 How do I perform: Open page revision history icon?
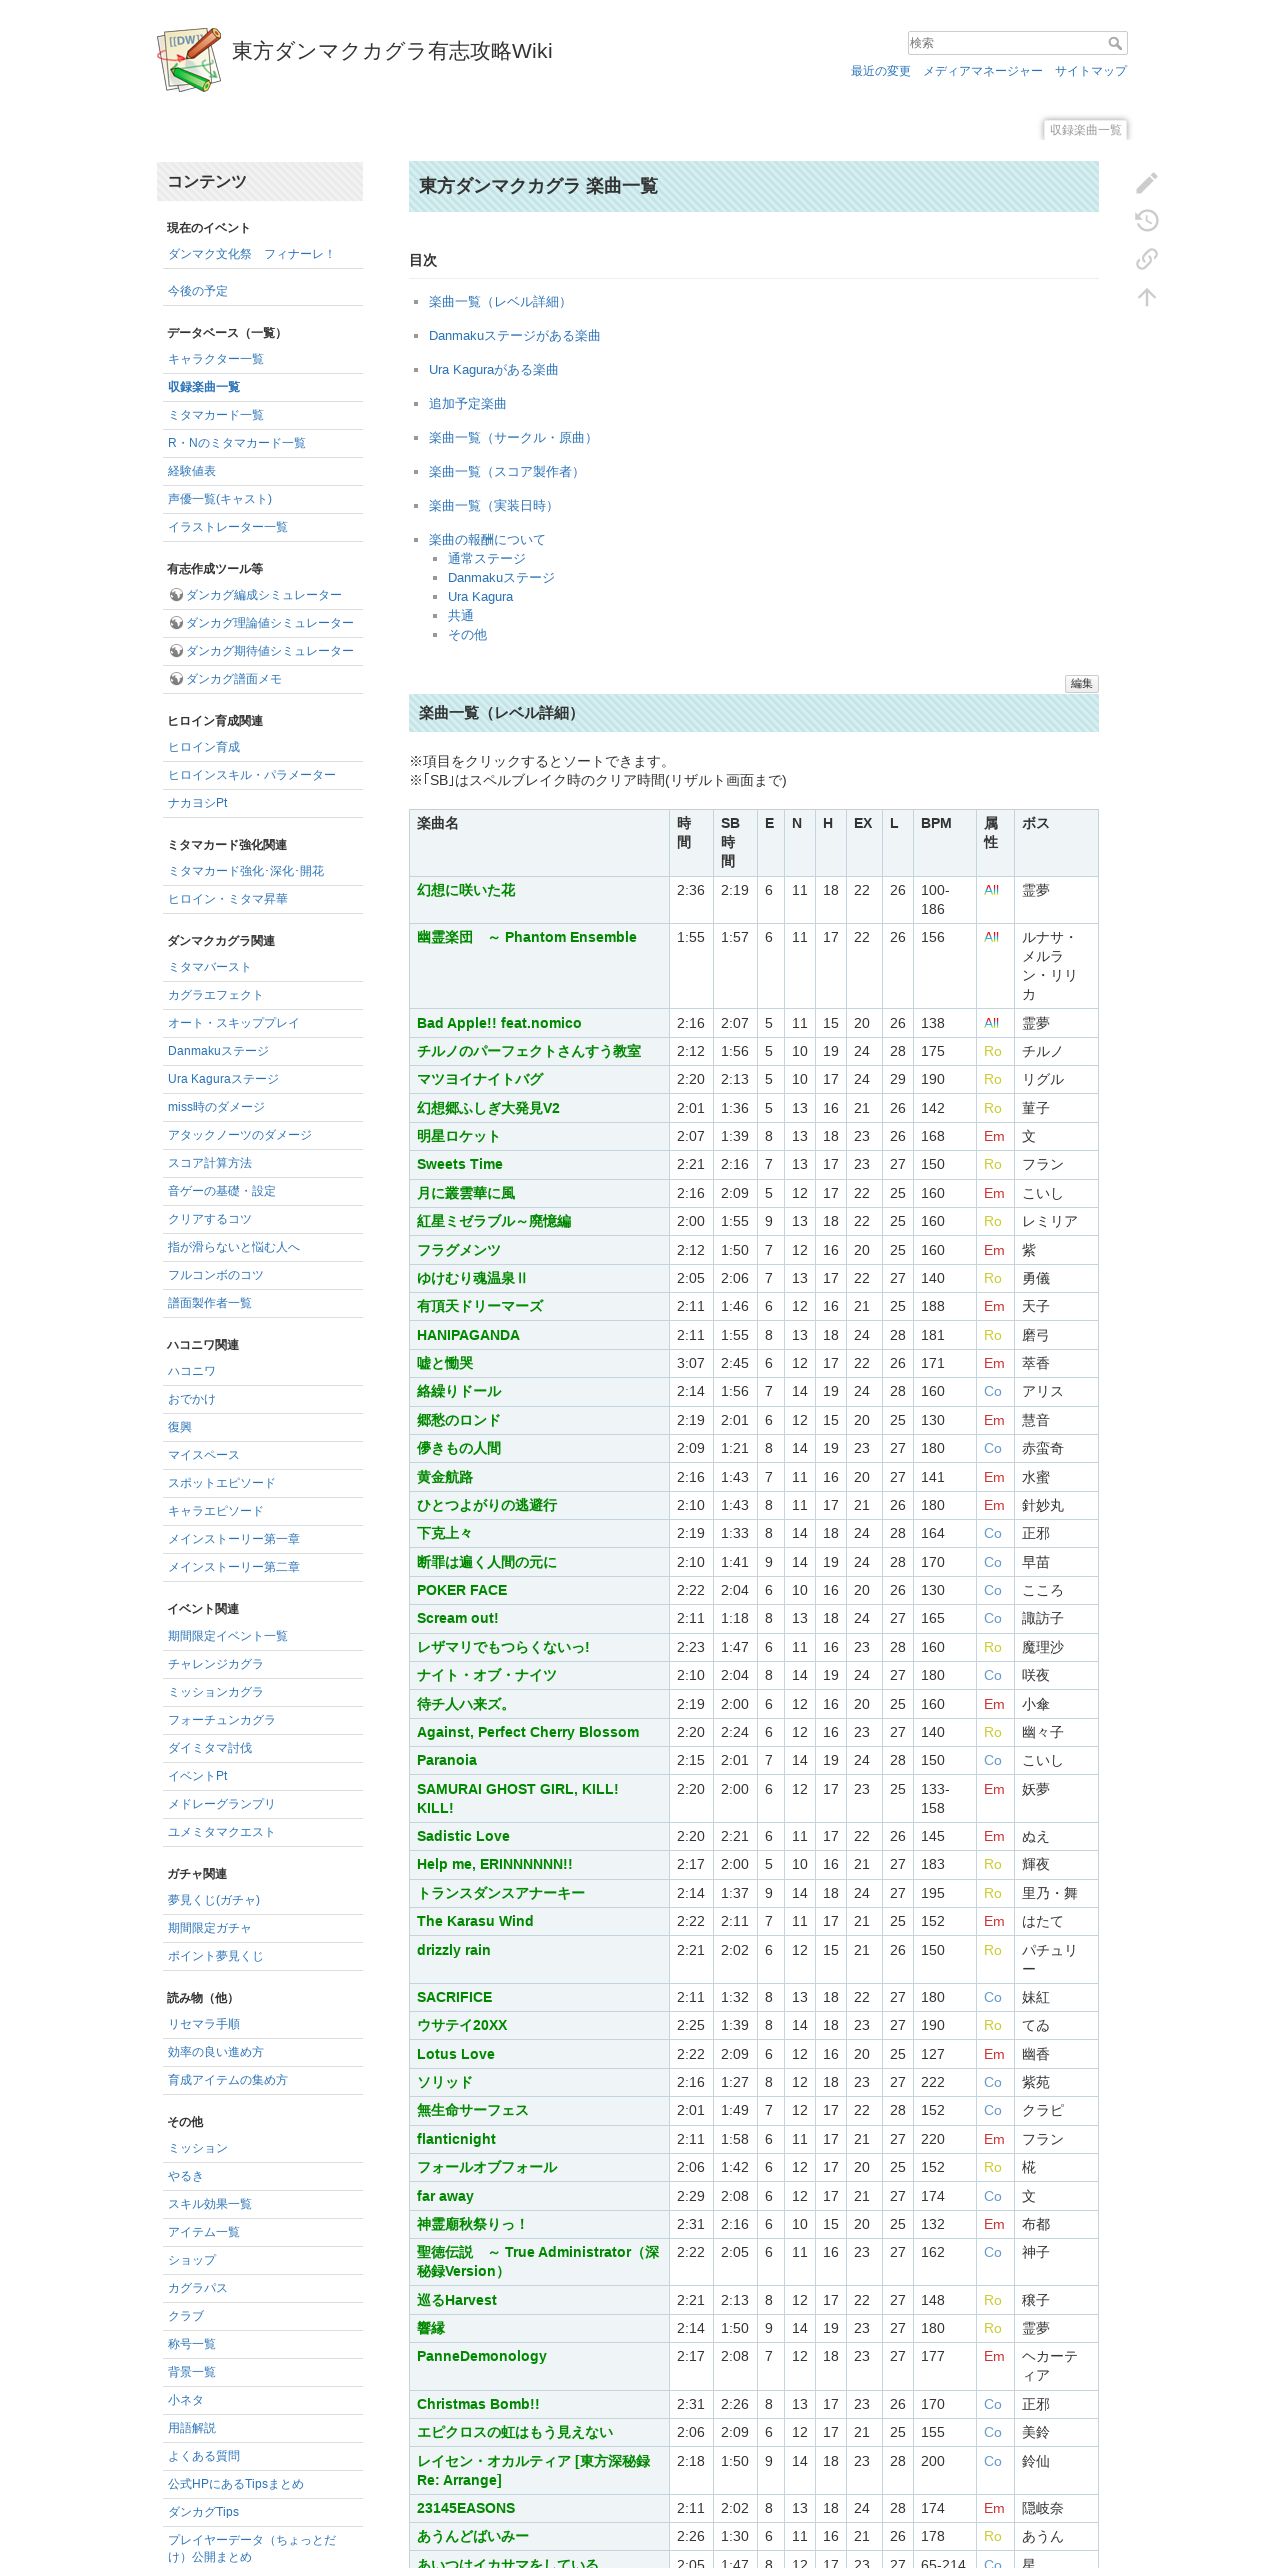coord(1147,220)
